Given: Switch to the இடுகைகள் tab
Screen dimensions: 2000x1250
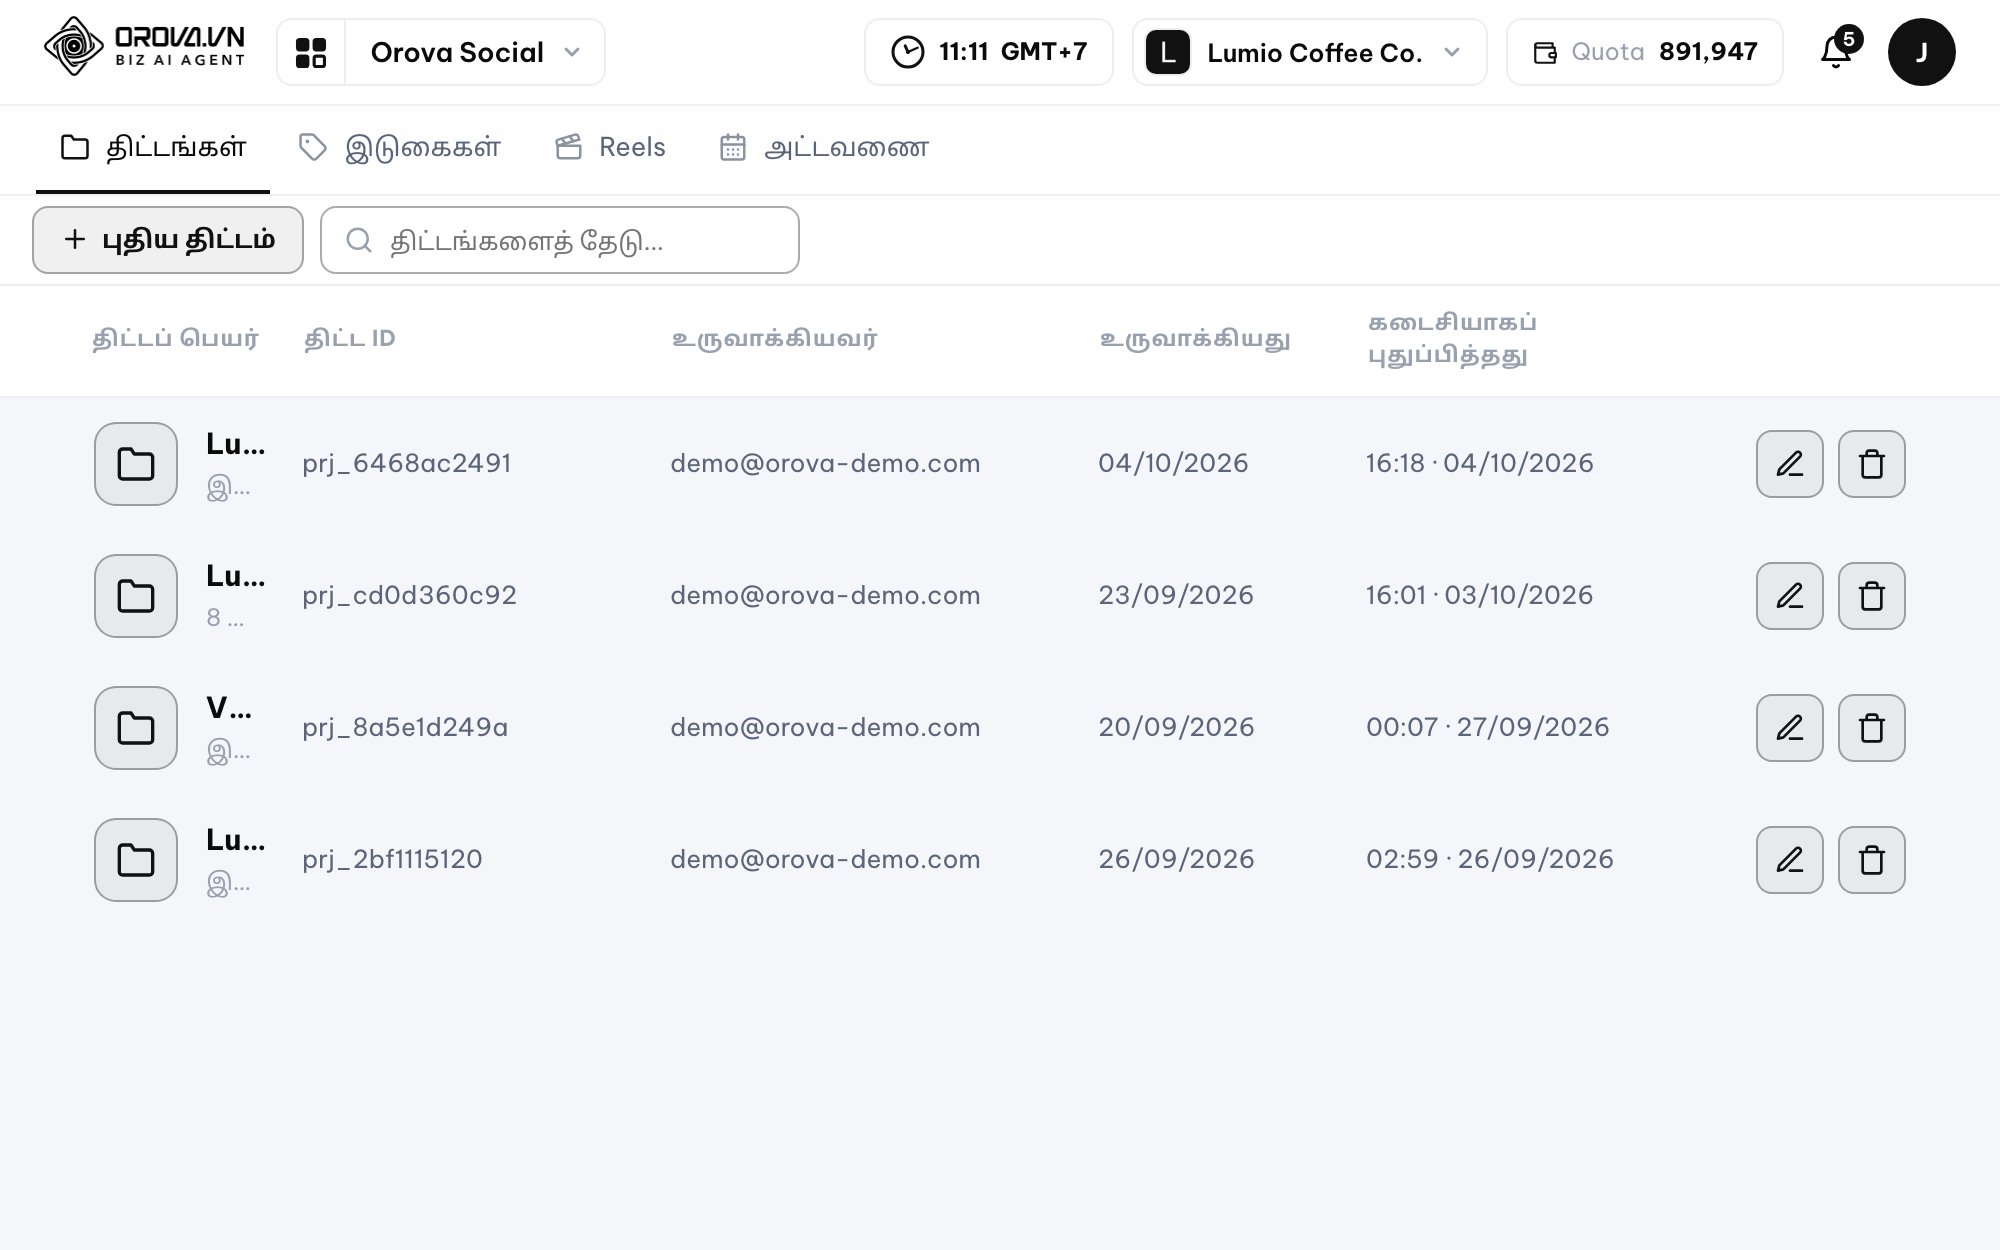Looking at the screenshot, I should click(x=400, y=148).
